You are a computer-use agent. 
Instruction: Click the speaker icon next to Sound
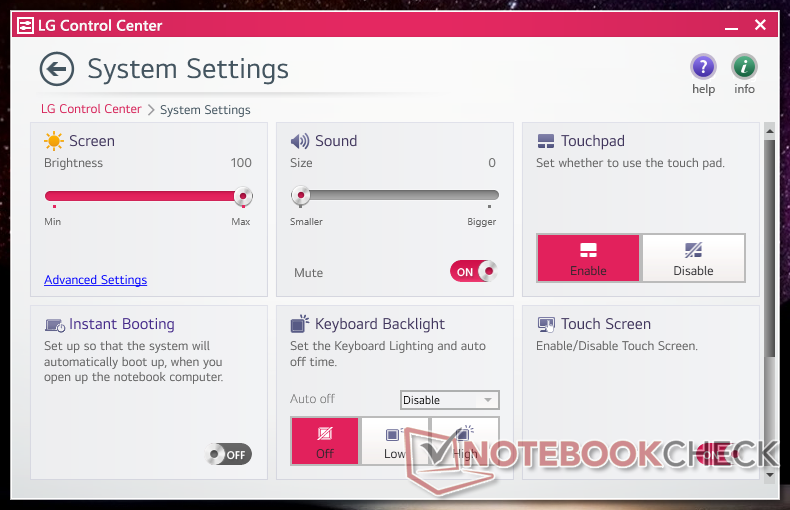click(x=300, y=141)
